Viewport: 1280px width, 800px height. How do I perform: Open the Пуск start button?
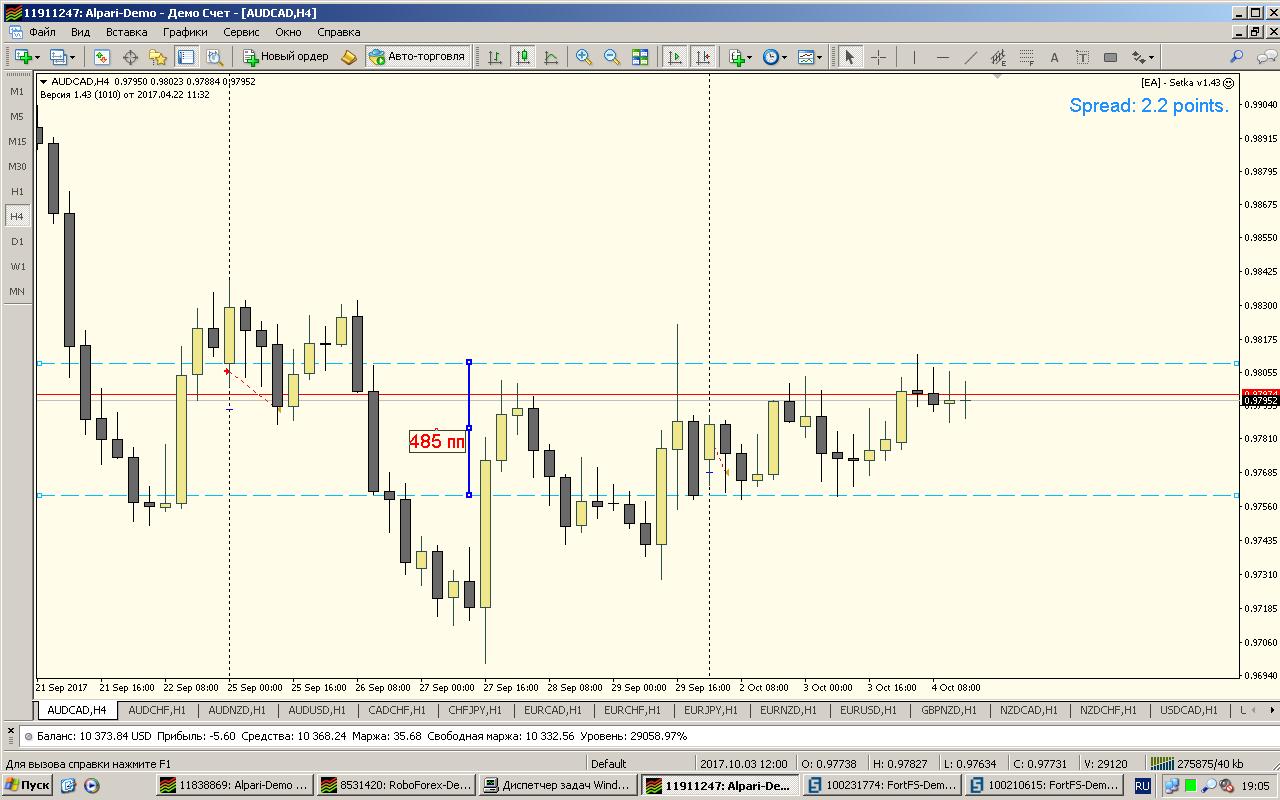(x=28, y=785)
